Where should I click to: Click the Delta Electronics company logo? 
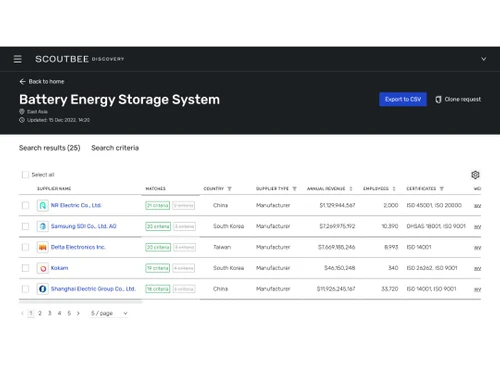click(43, 247)
